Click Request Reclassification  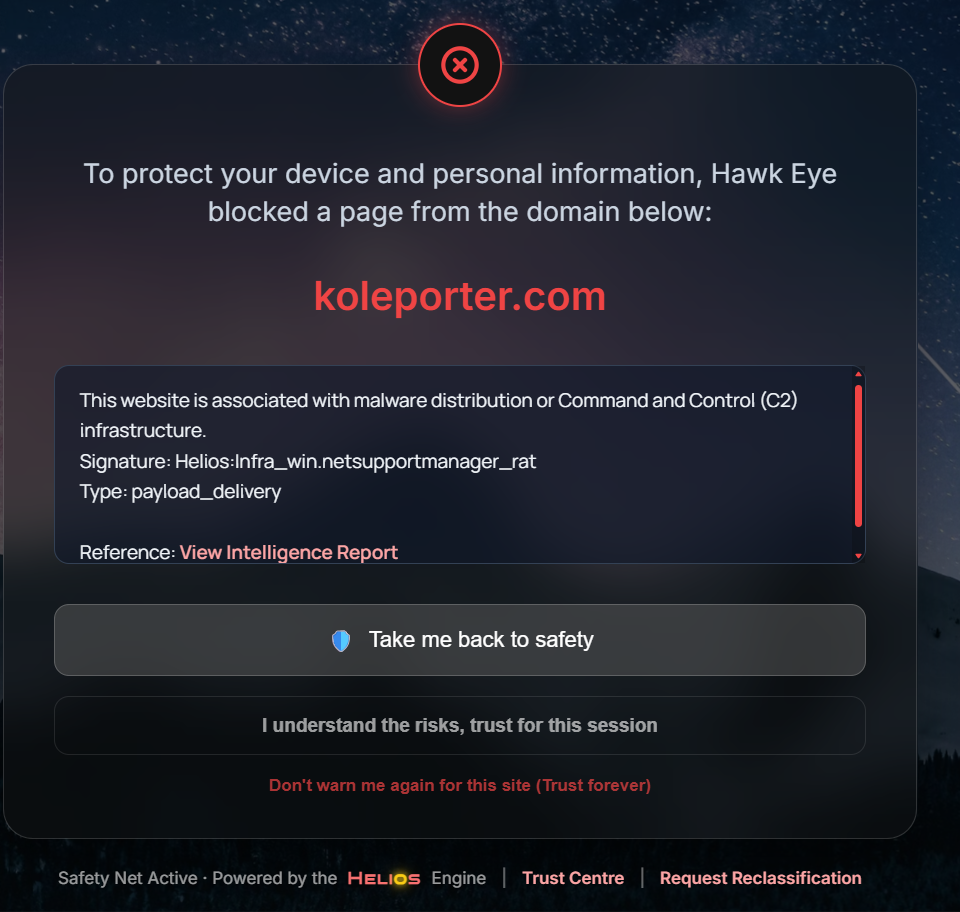point(760,878)
